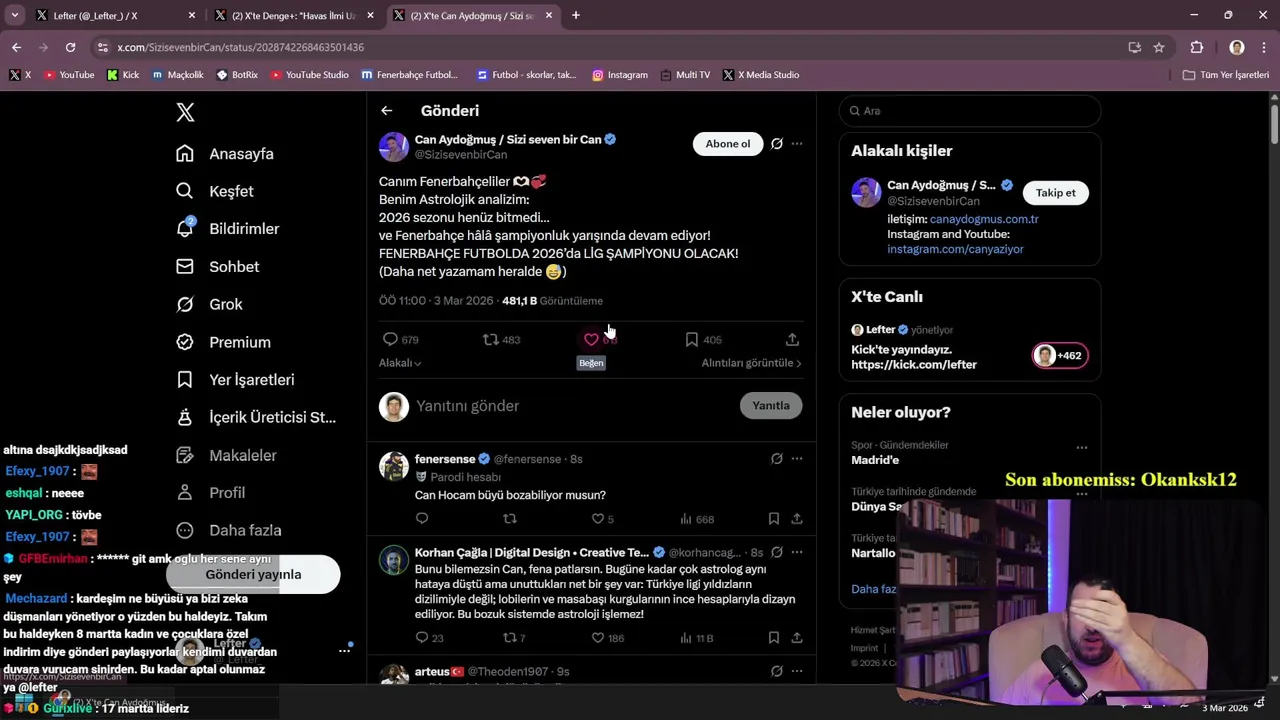Image resolution: width=1280 pixels, height=720 pixels.
Task: Click Abone ol button
Action: pyautogui.click(x=728, y=144)
